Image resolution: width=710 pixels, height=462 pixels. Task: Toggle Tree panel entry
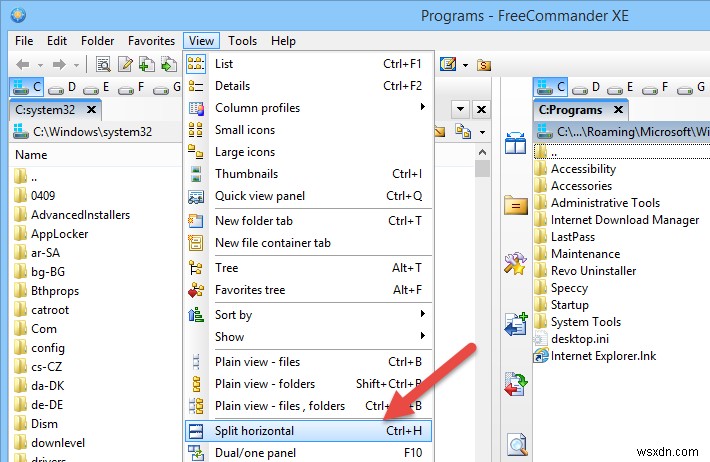pos(308,268)
